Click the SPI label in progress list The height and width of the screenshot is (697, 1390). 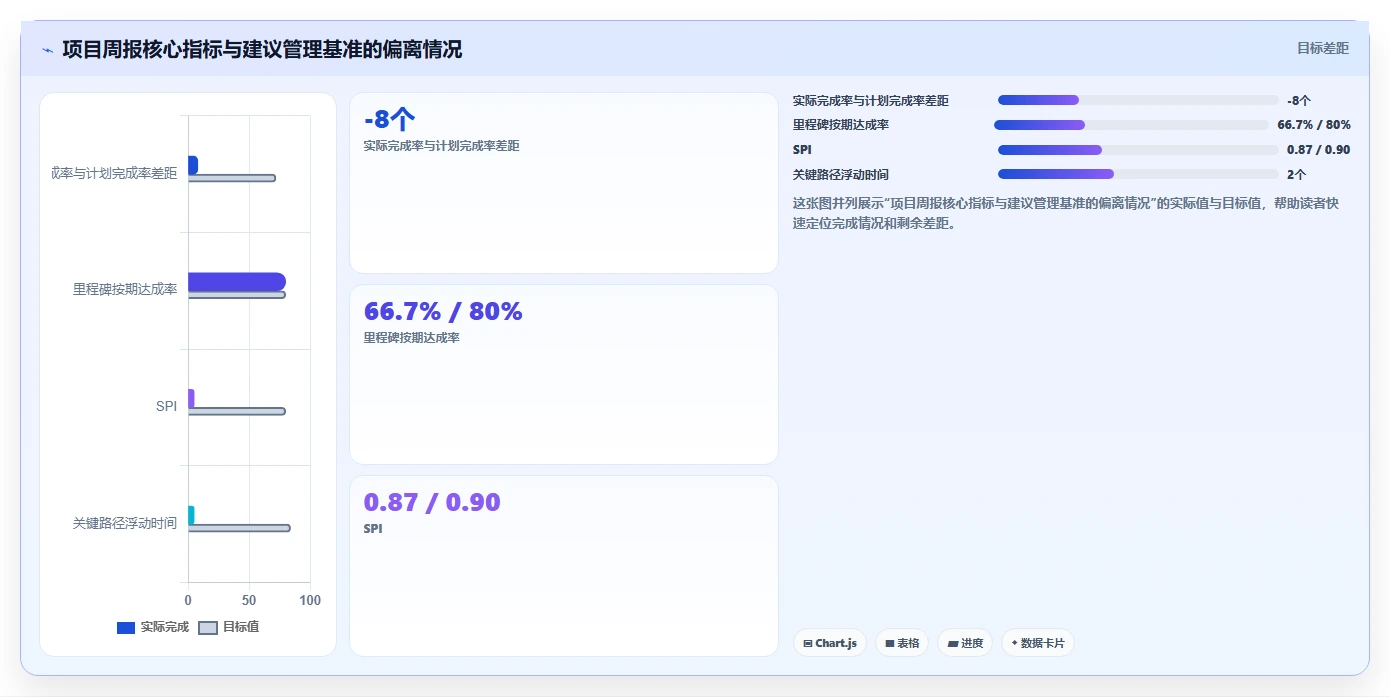pos(802,150)
